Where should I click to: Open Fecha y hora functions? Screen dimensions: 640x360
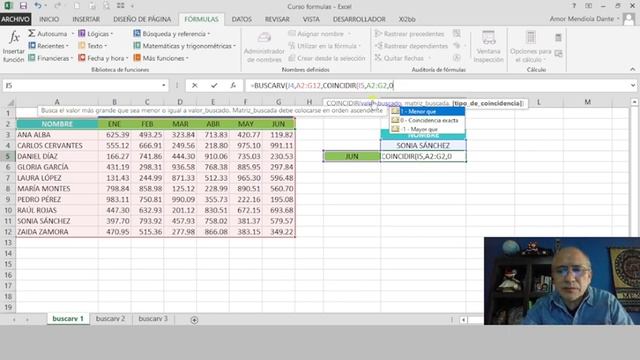103,58
